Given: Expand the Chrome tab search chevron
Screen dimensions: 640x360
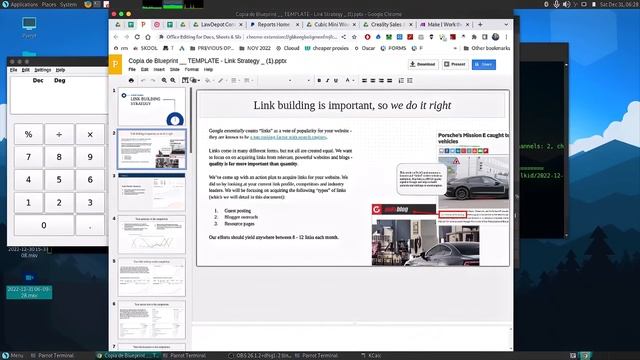Looking at the screenshot, I should tap(506, 24).
